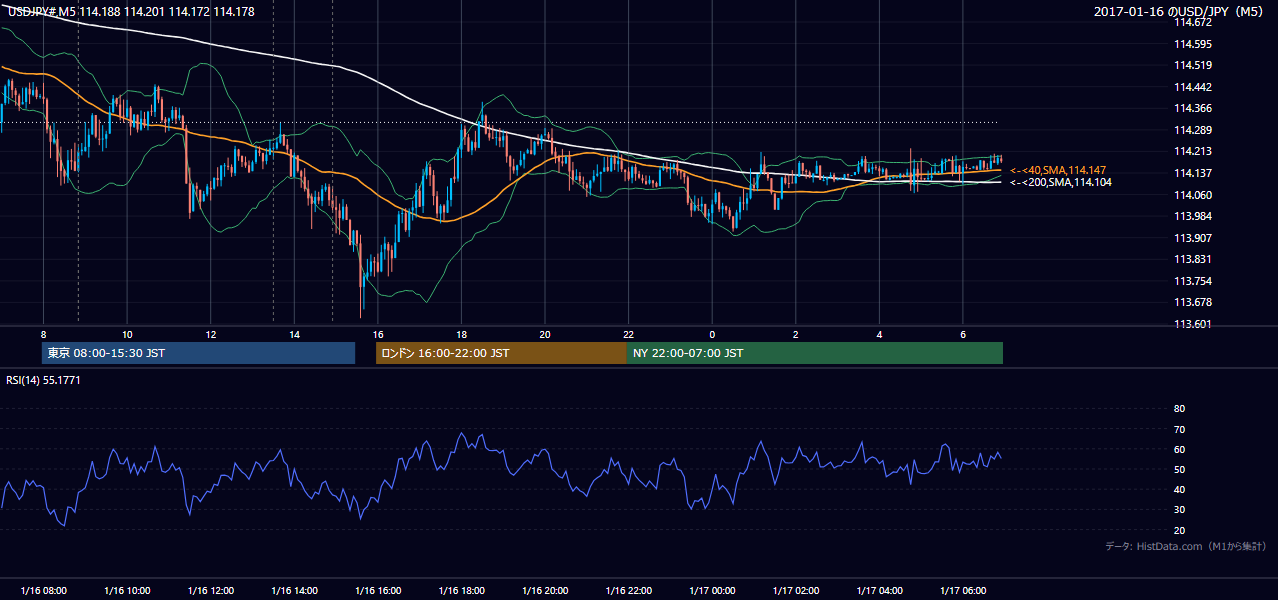Click the bottom time label 1/17 02:00
This screenshot has width=1278, height=600.
[x=796, y=591]
